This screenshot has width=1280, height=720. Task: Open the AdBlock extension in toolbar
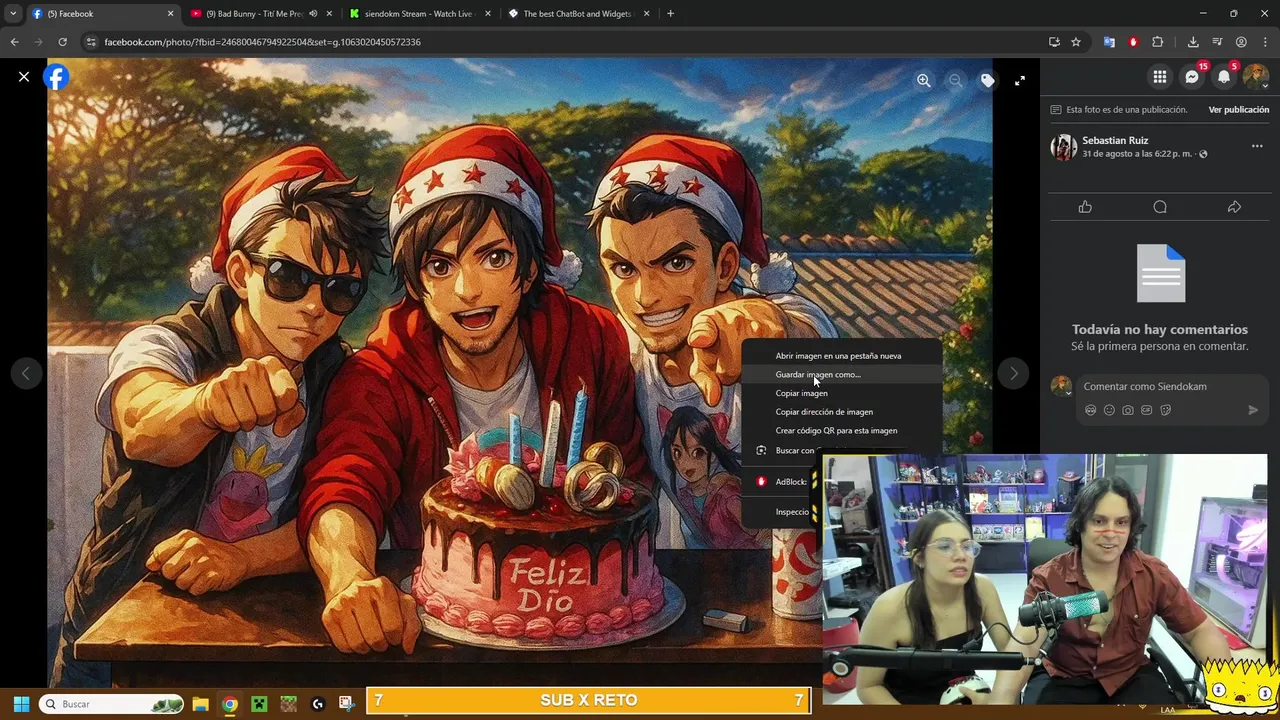point(1133,42)
